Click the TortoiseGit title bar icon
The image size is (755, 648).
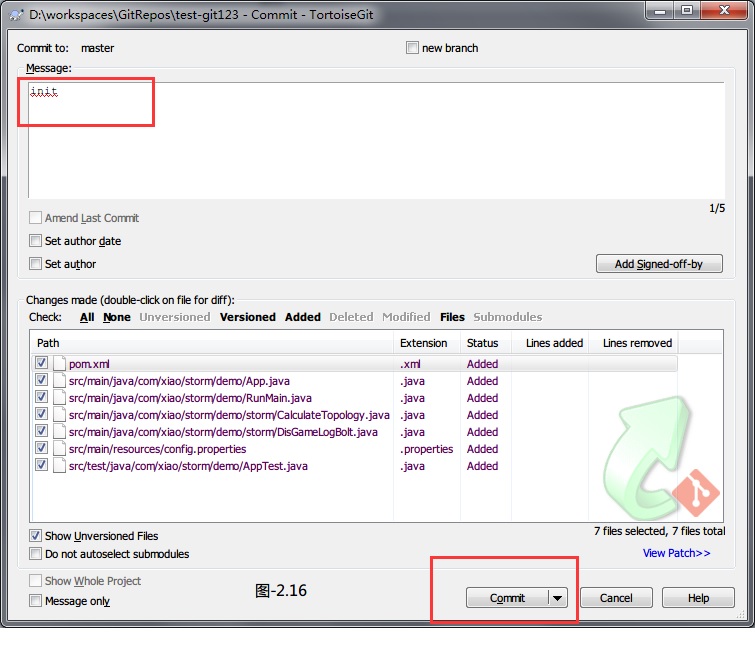(16, 14)
